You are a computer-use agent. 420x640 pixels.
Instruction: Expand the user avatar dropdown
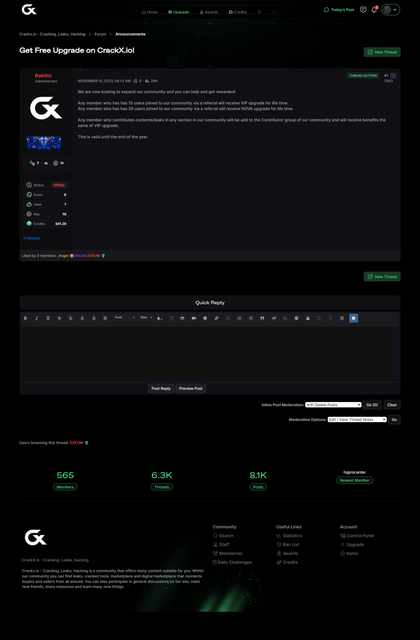coord(391,9)
